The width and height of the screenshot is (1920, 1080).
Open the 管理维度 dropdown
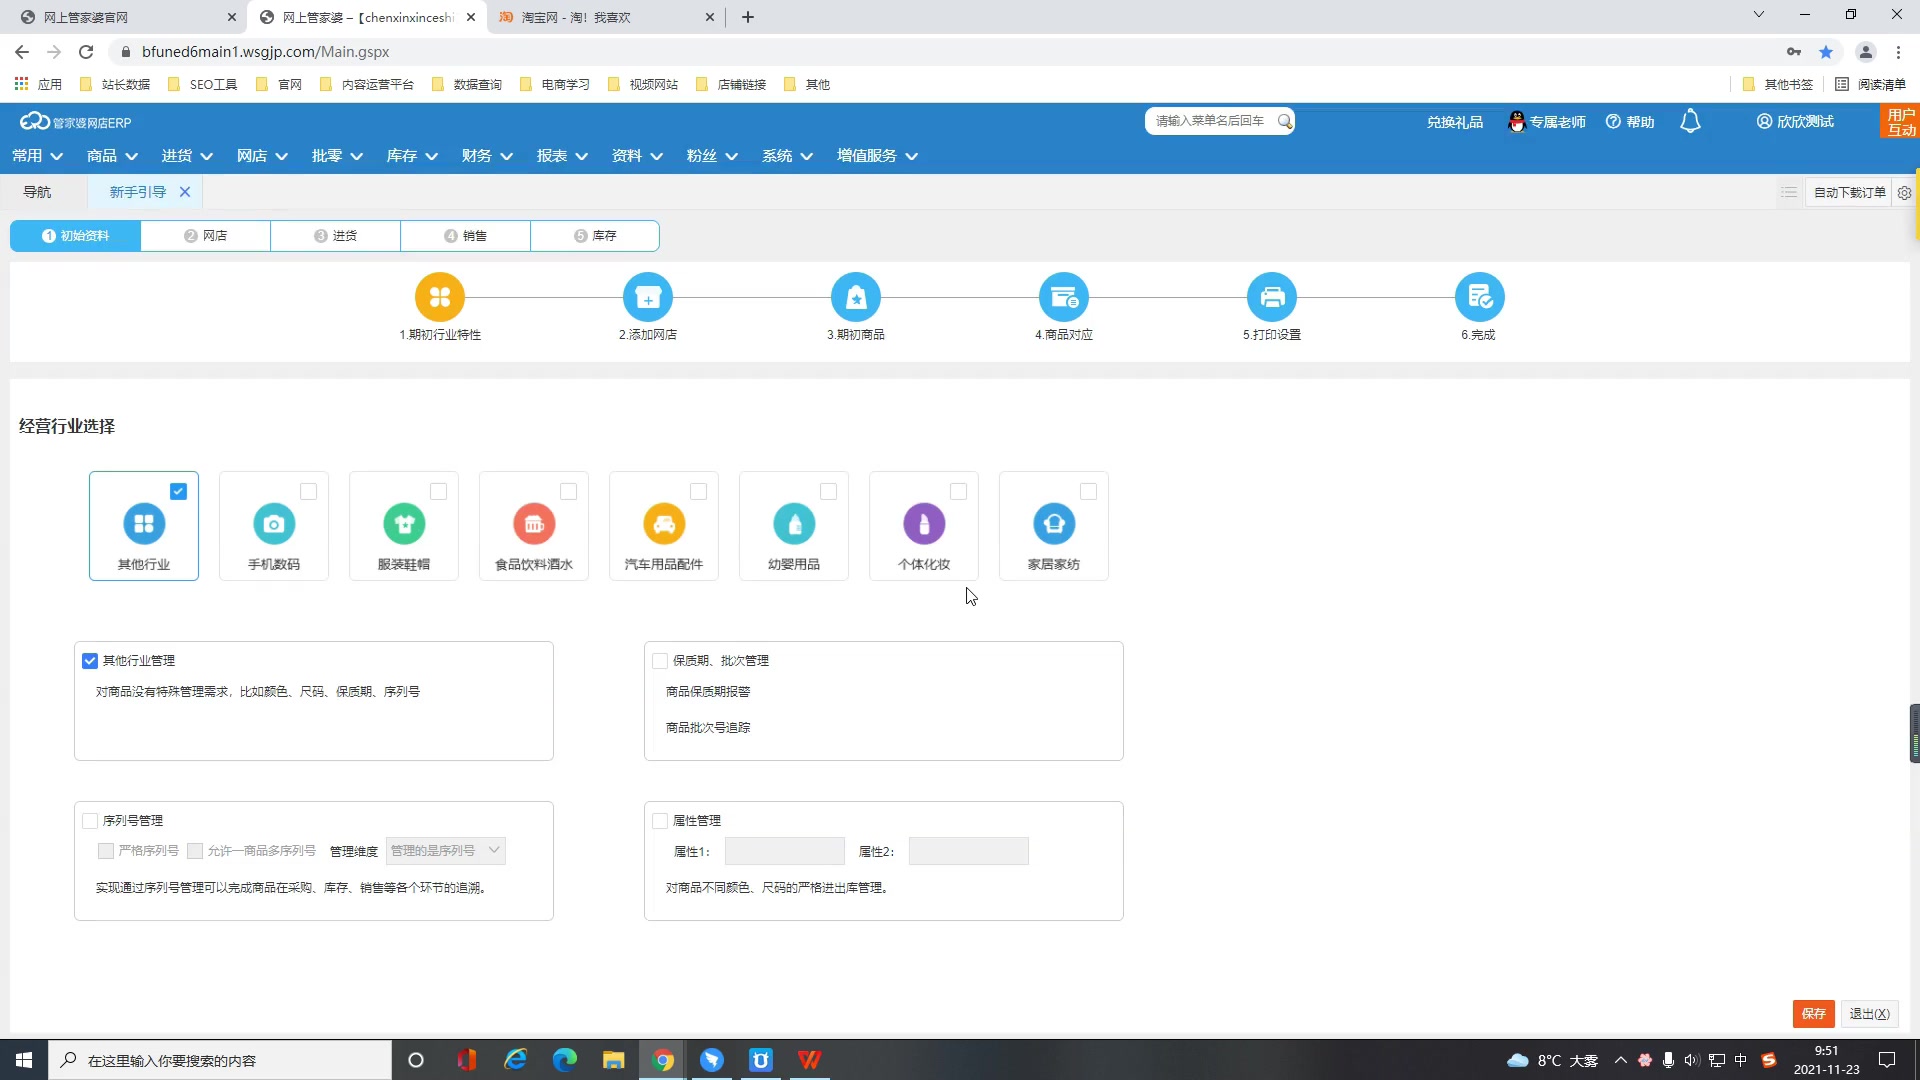445,851
